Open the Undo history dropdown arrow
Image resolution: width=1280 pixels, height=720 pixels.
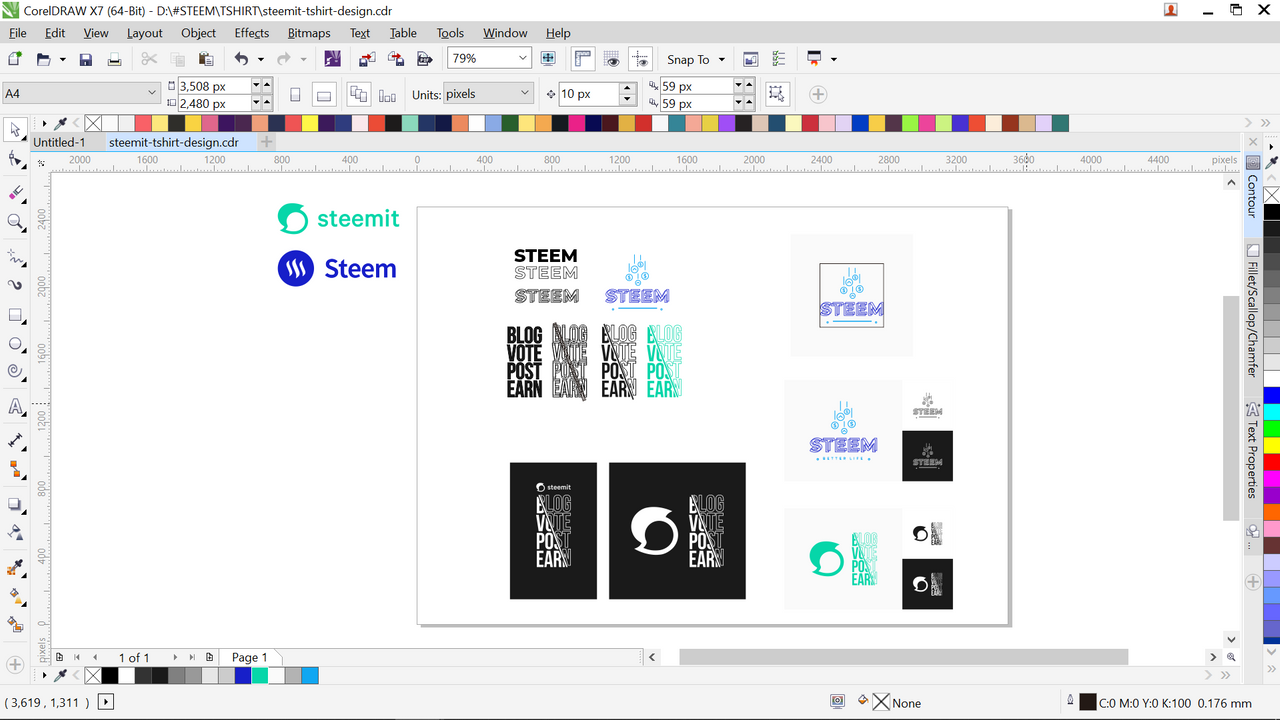coord(261,59)
